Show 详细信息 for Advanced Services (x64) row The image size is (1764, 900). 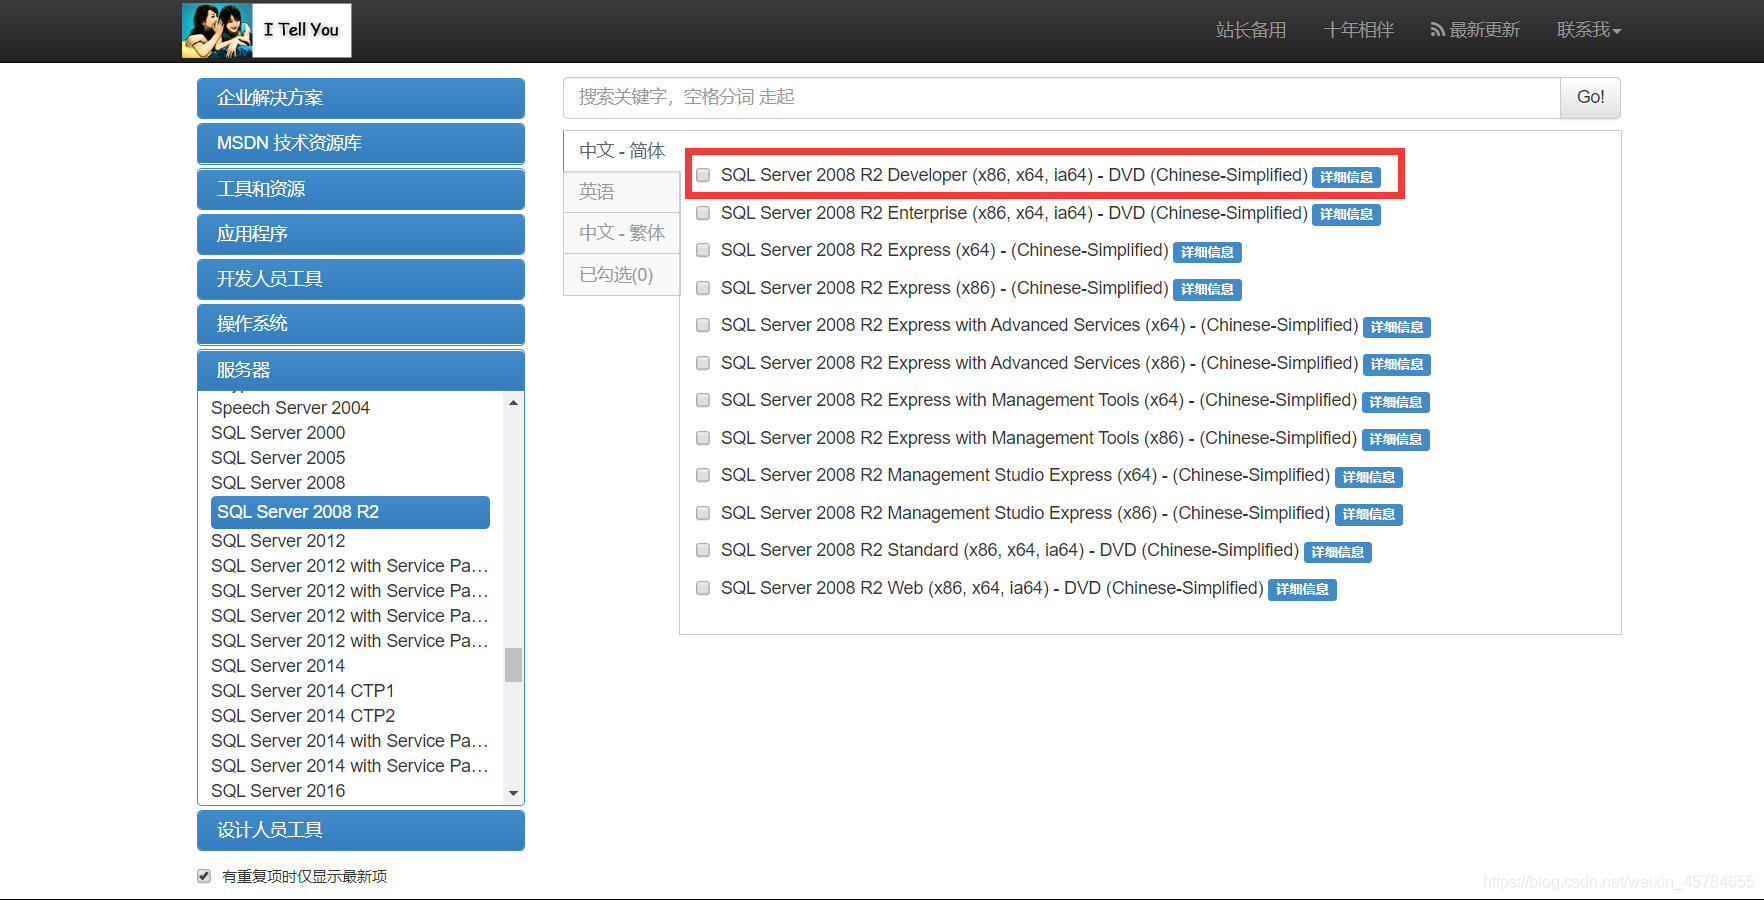pos(1397,327)
